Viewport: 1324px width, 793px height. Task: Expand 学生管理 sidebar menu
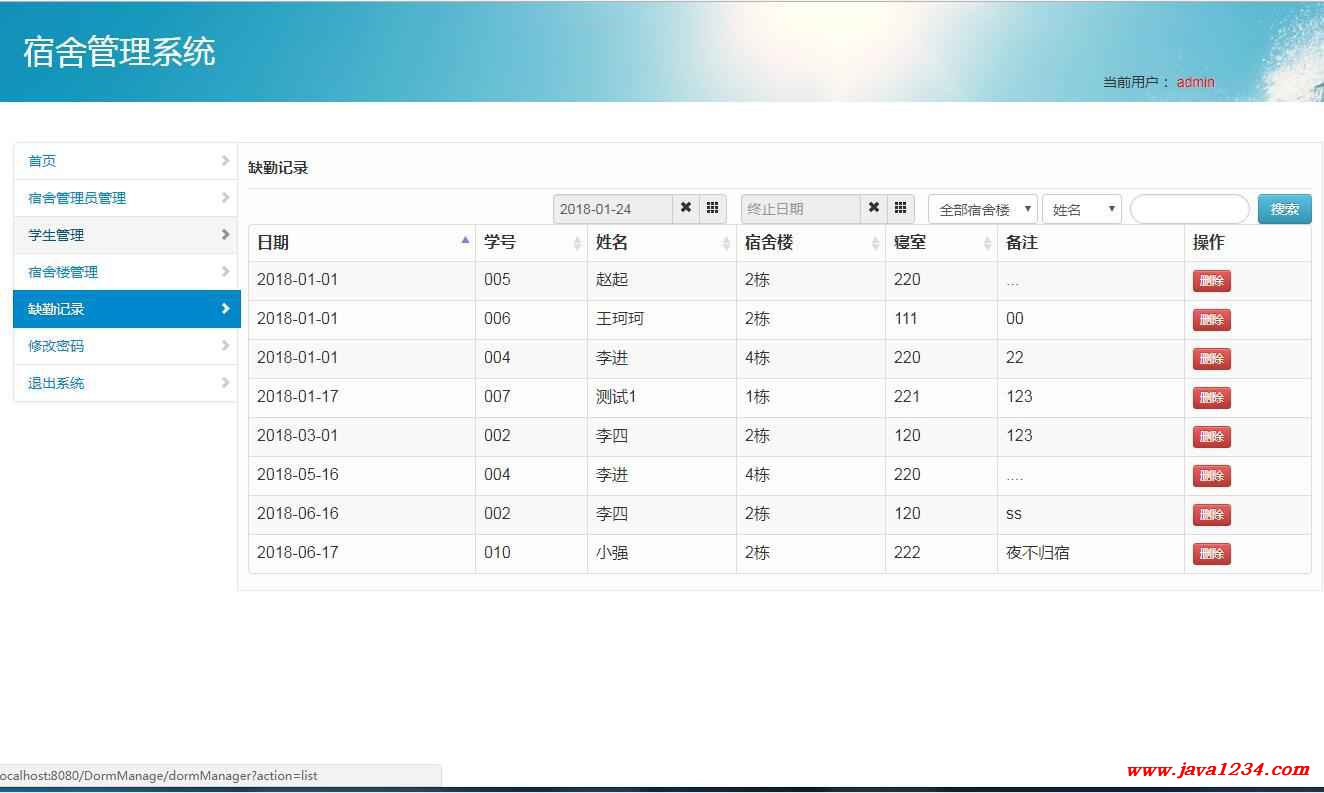pos(126,235)
